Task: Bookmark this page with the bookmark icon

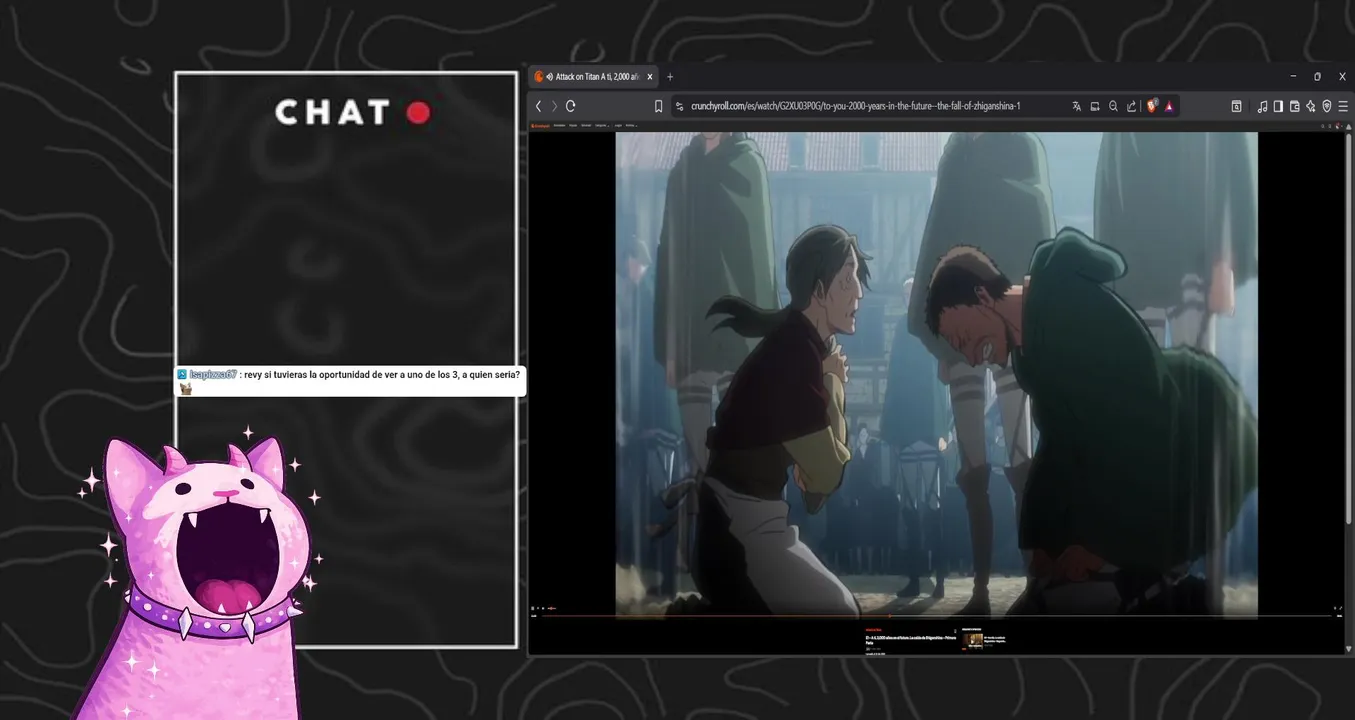Action: click(658, 106)
